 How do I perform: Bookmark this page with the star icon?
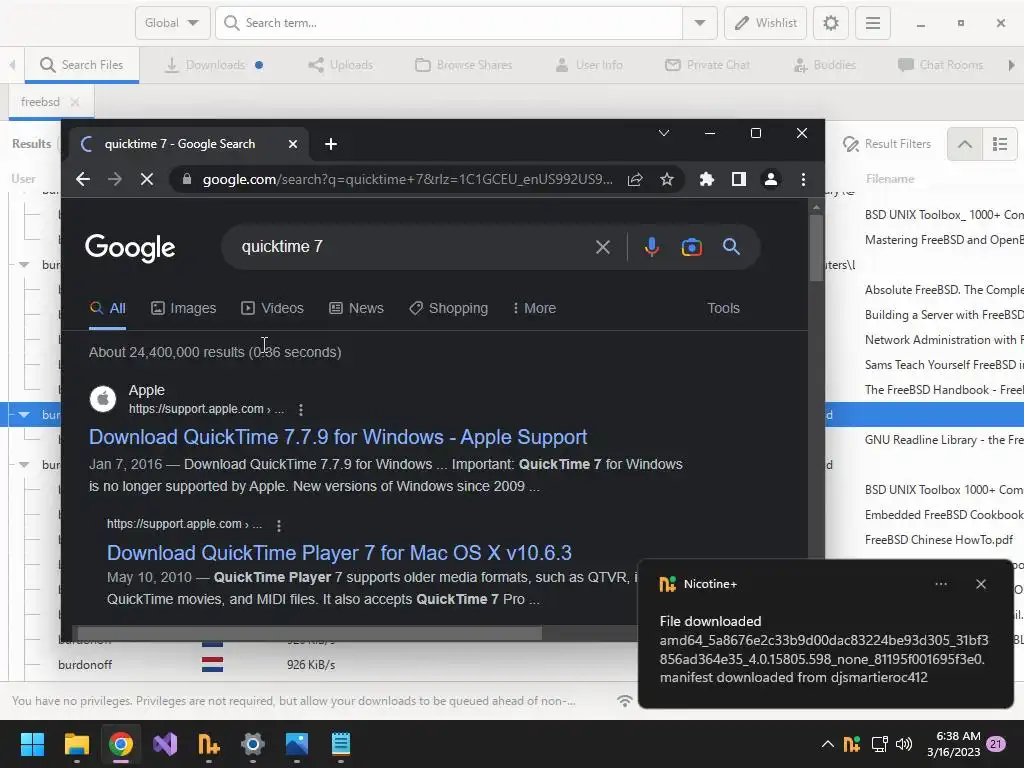pos(666,179)
